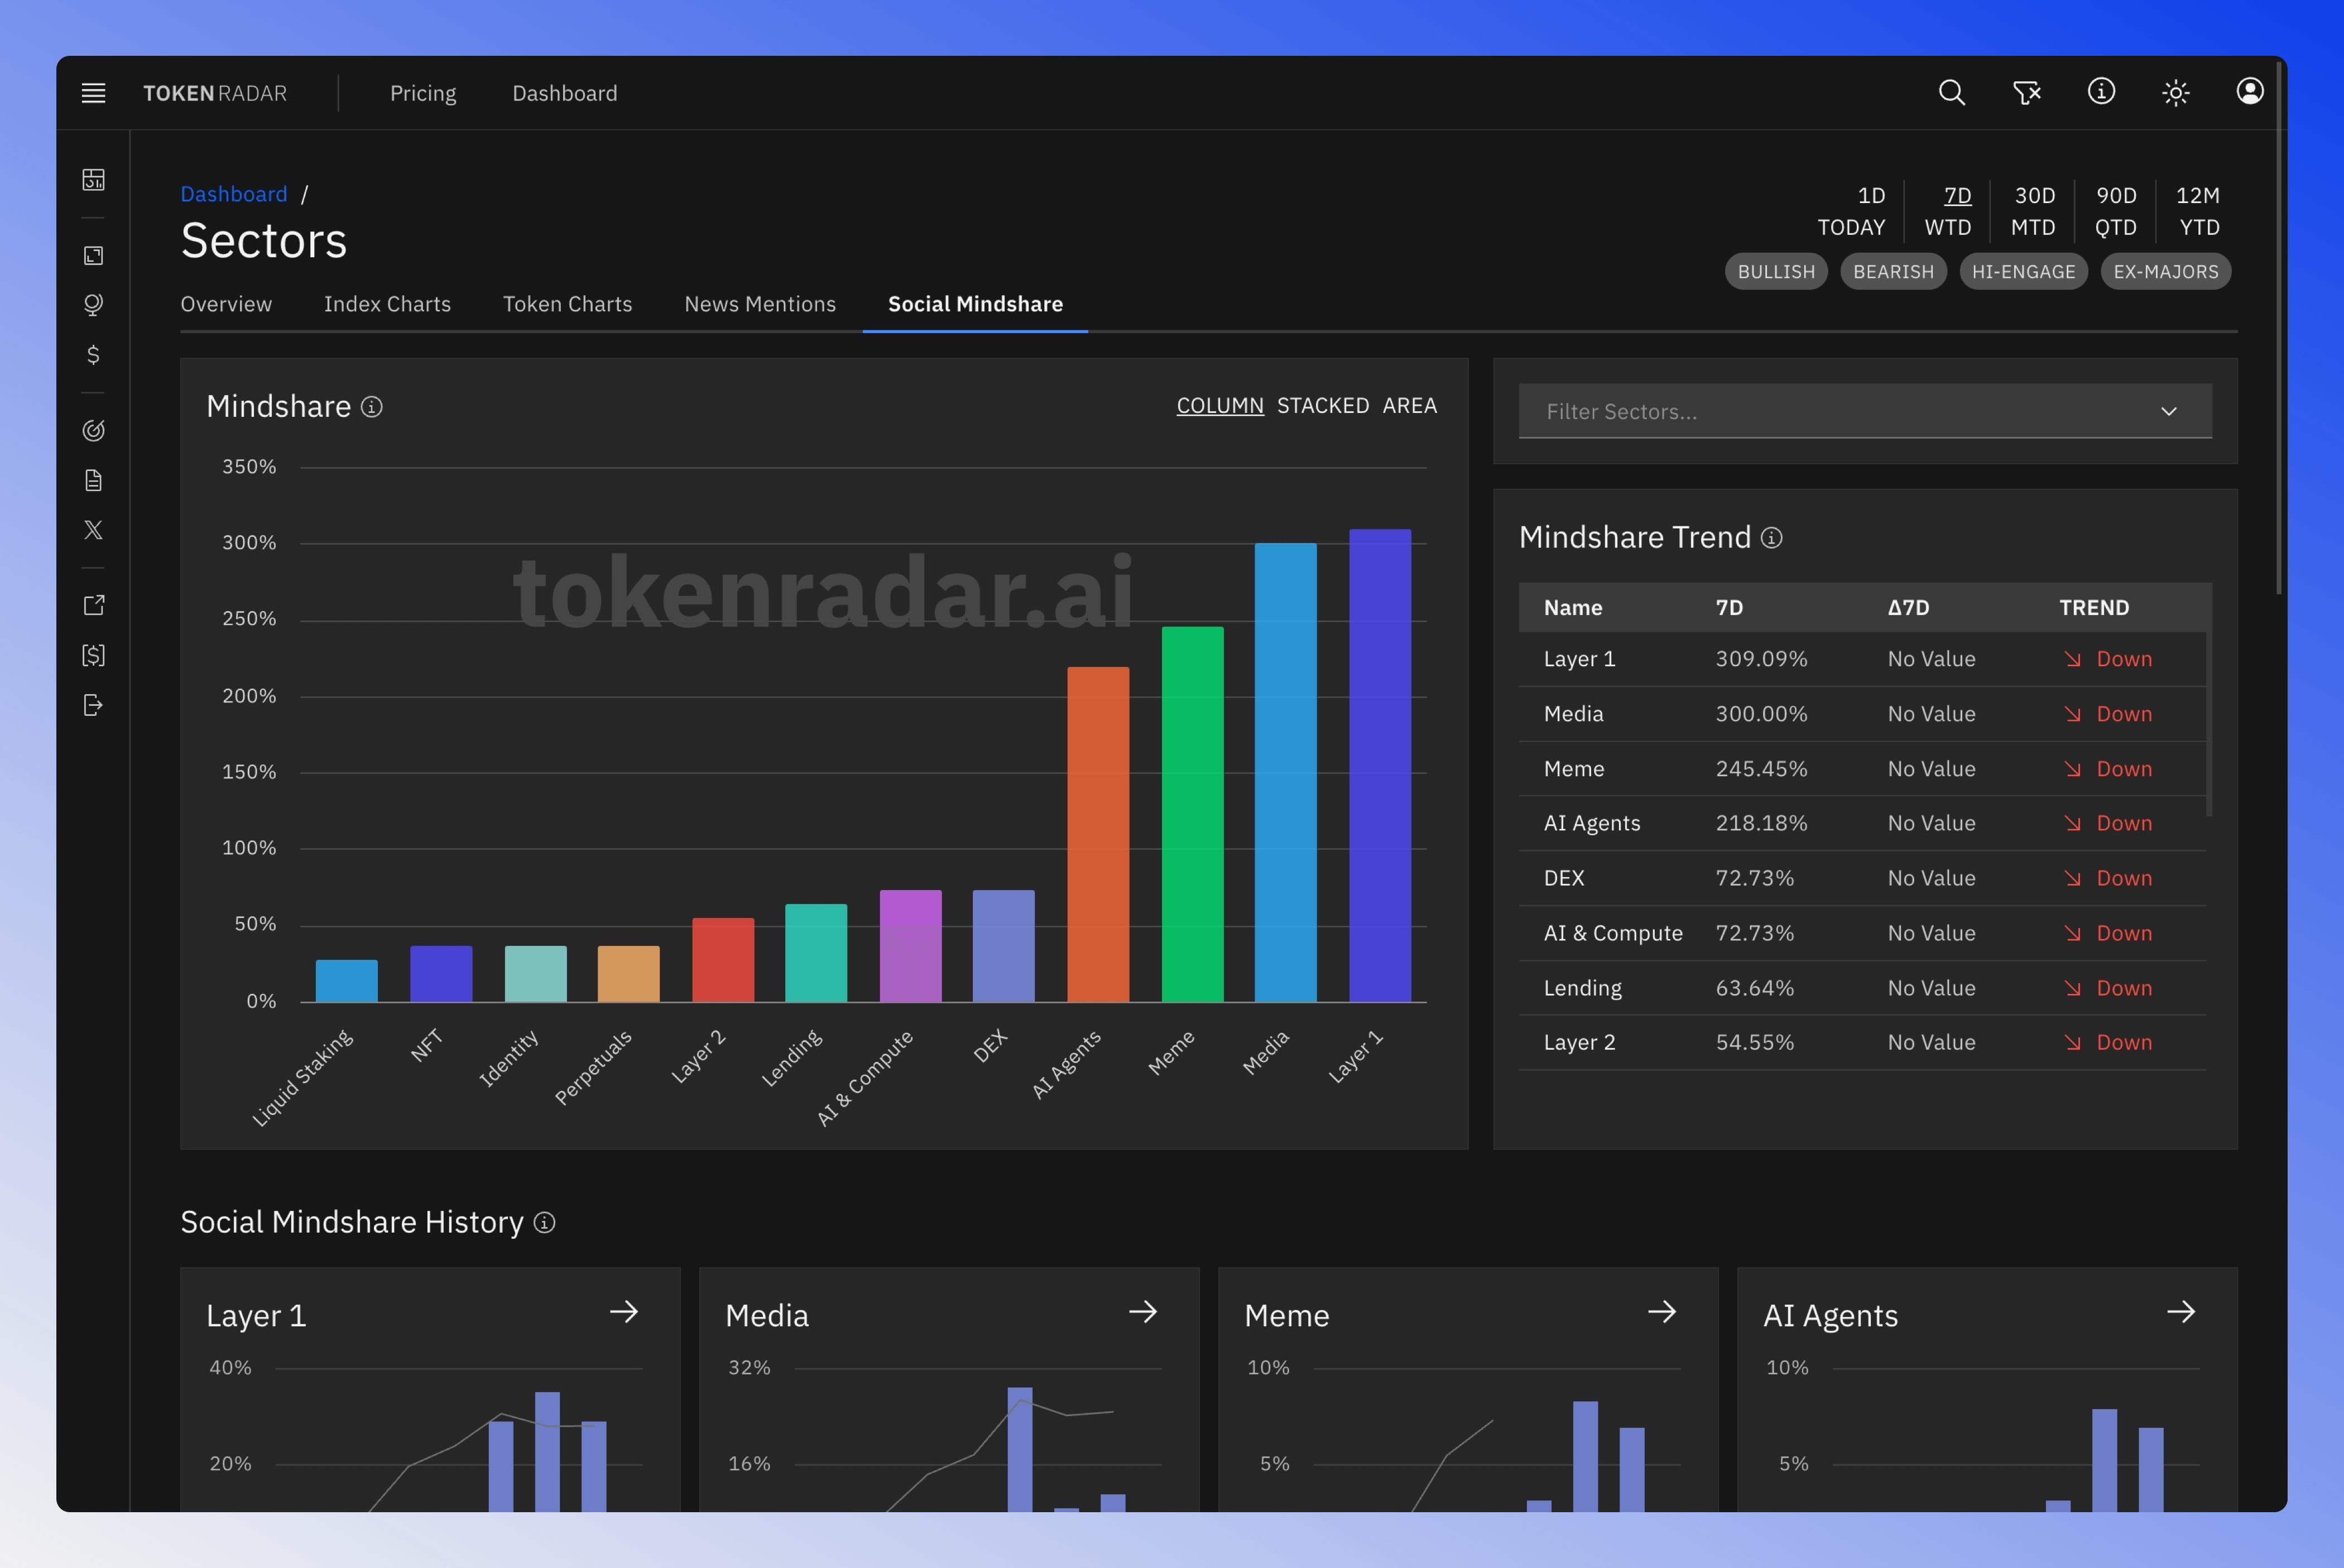The image size is (2344, 1568).
Task: Open the sidebar globe icon
Action: [x=93, y=305]
